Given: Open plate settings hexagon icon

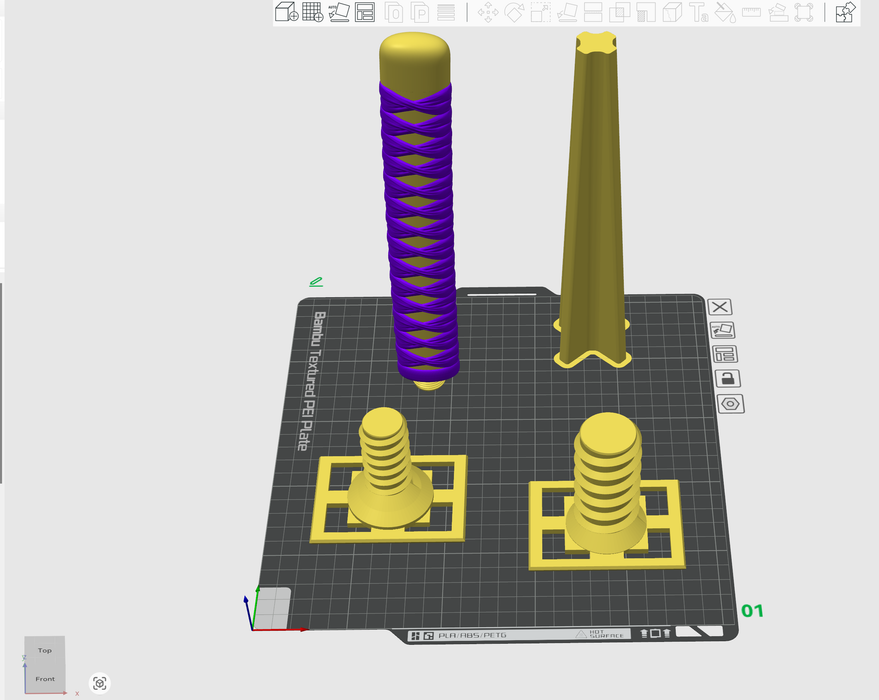Looking at the screenshot, I should coord(730,404).
